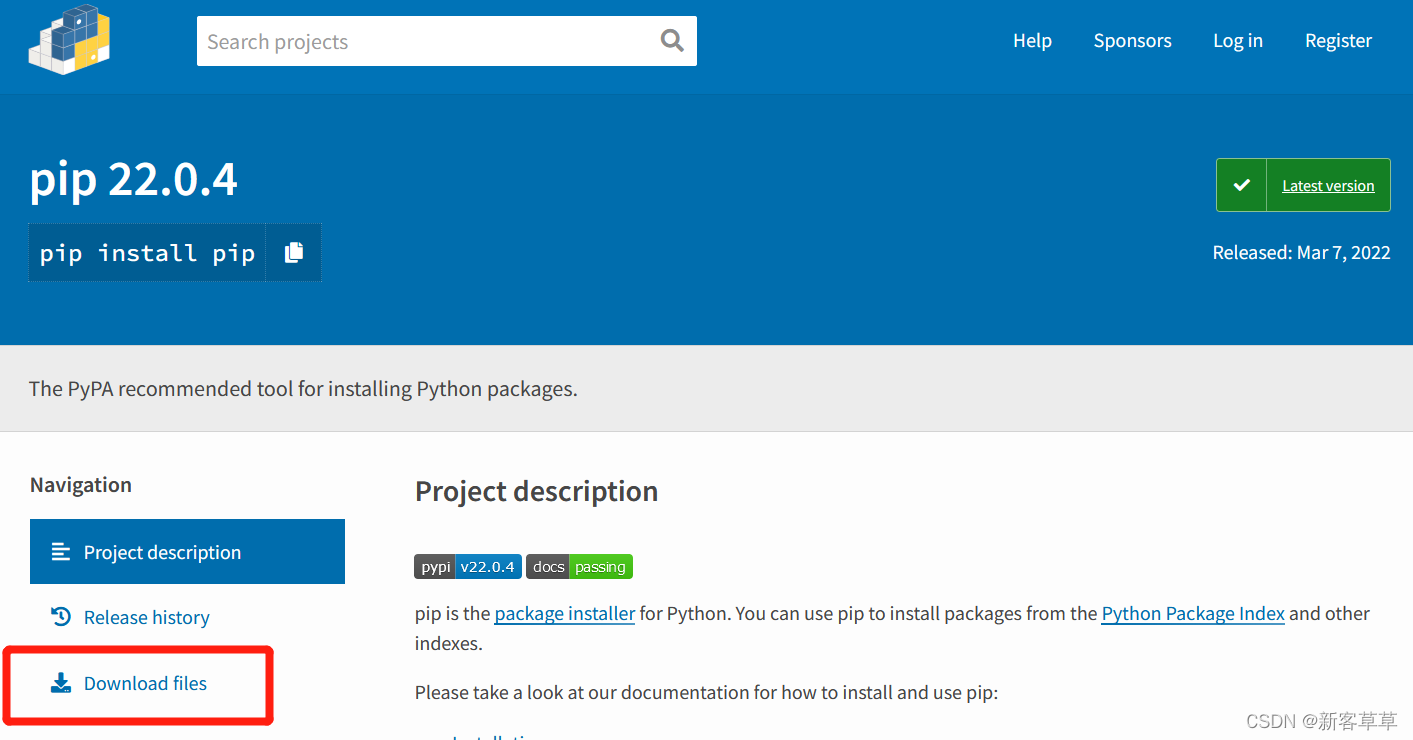1413x740 pixels.
Task: Click the pypi v22.0.4 badge
Action: (468, 567)
